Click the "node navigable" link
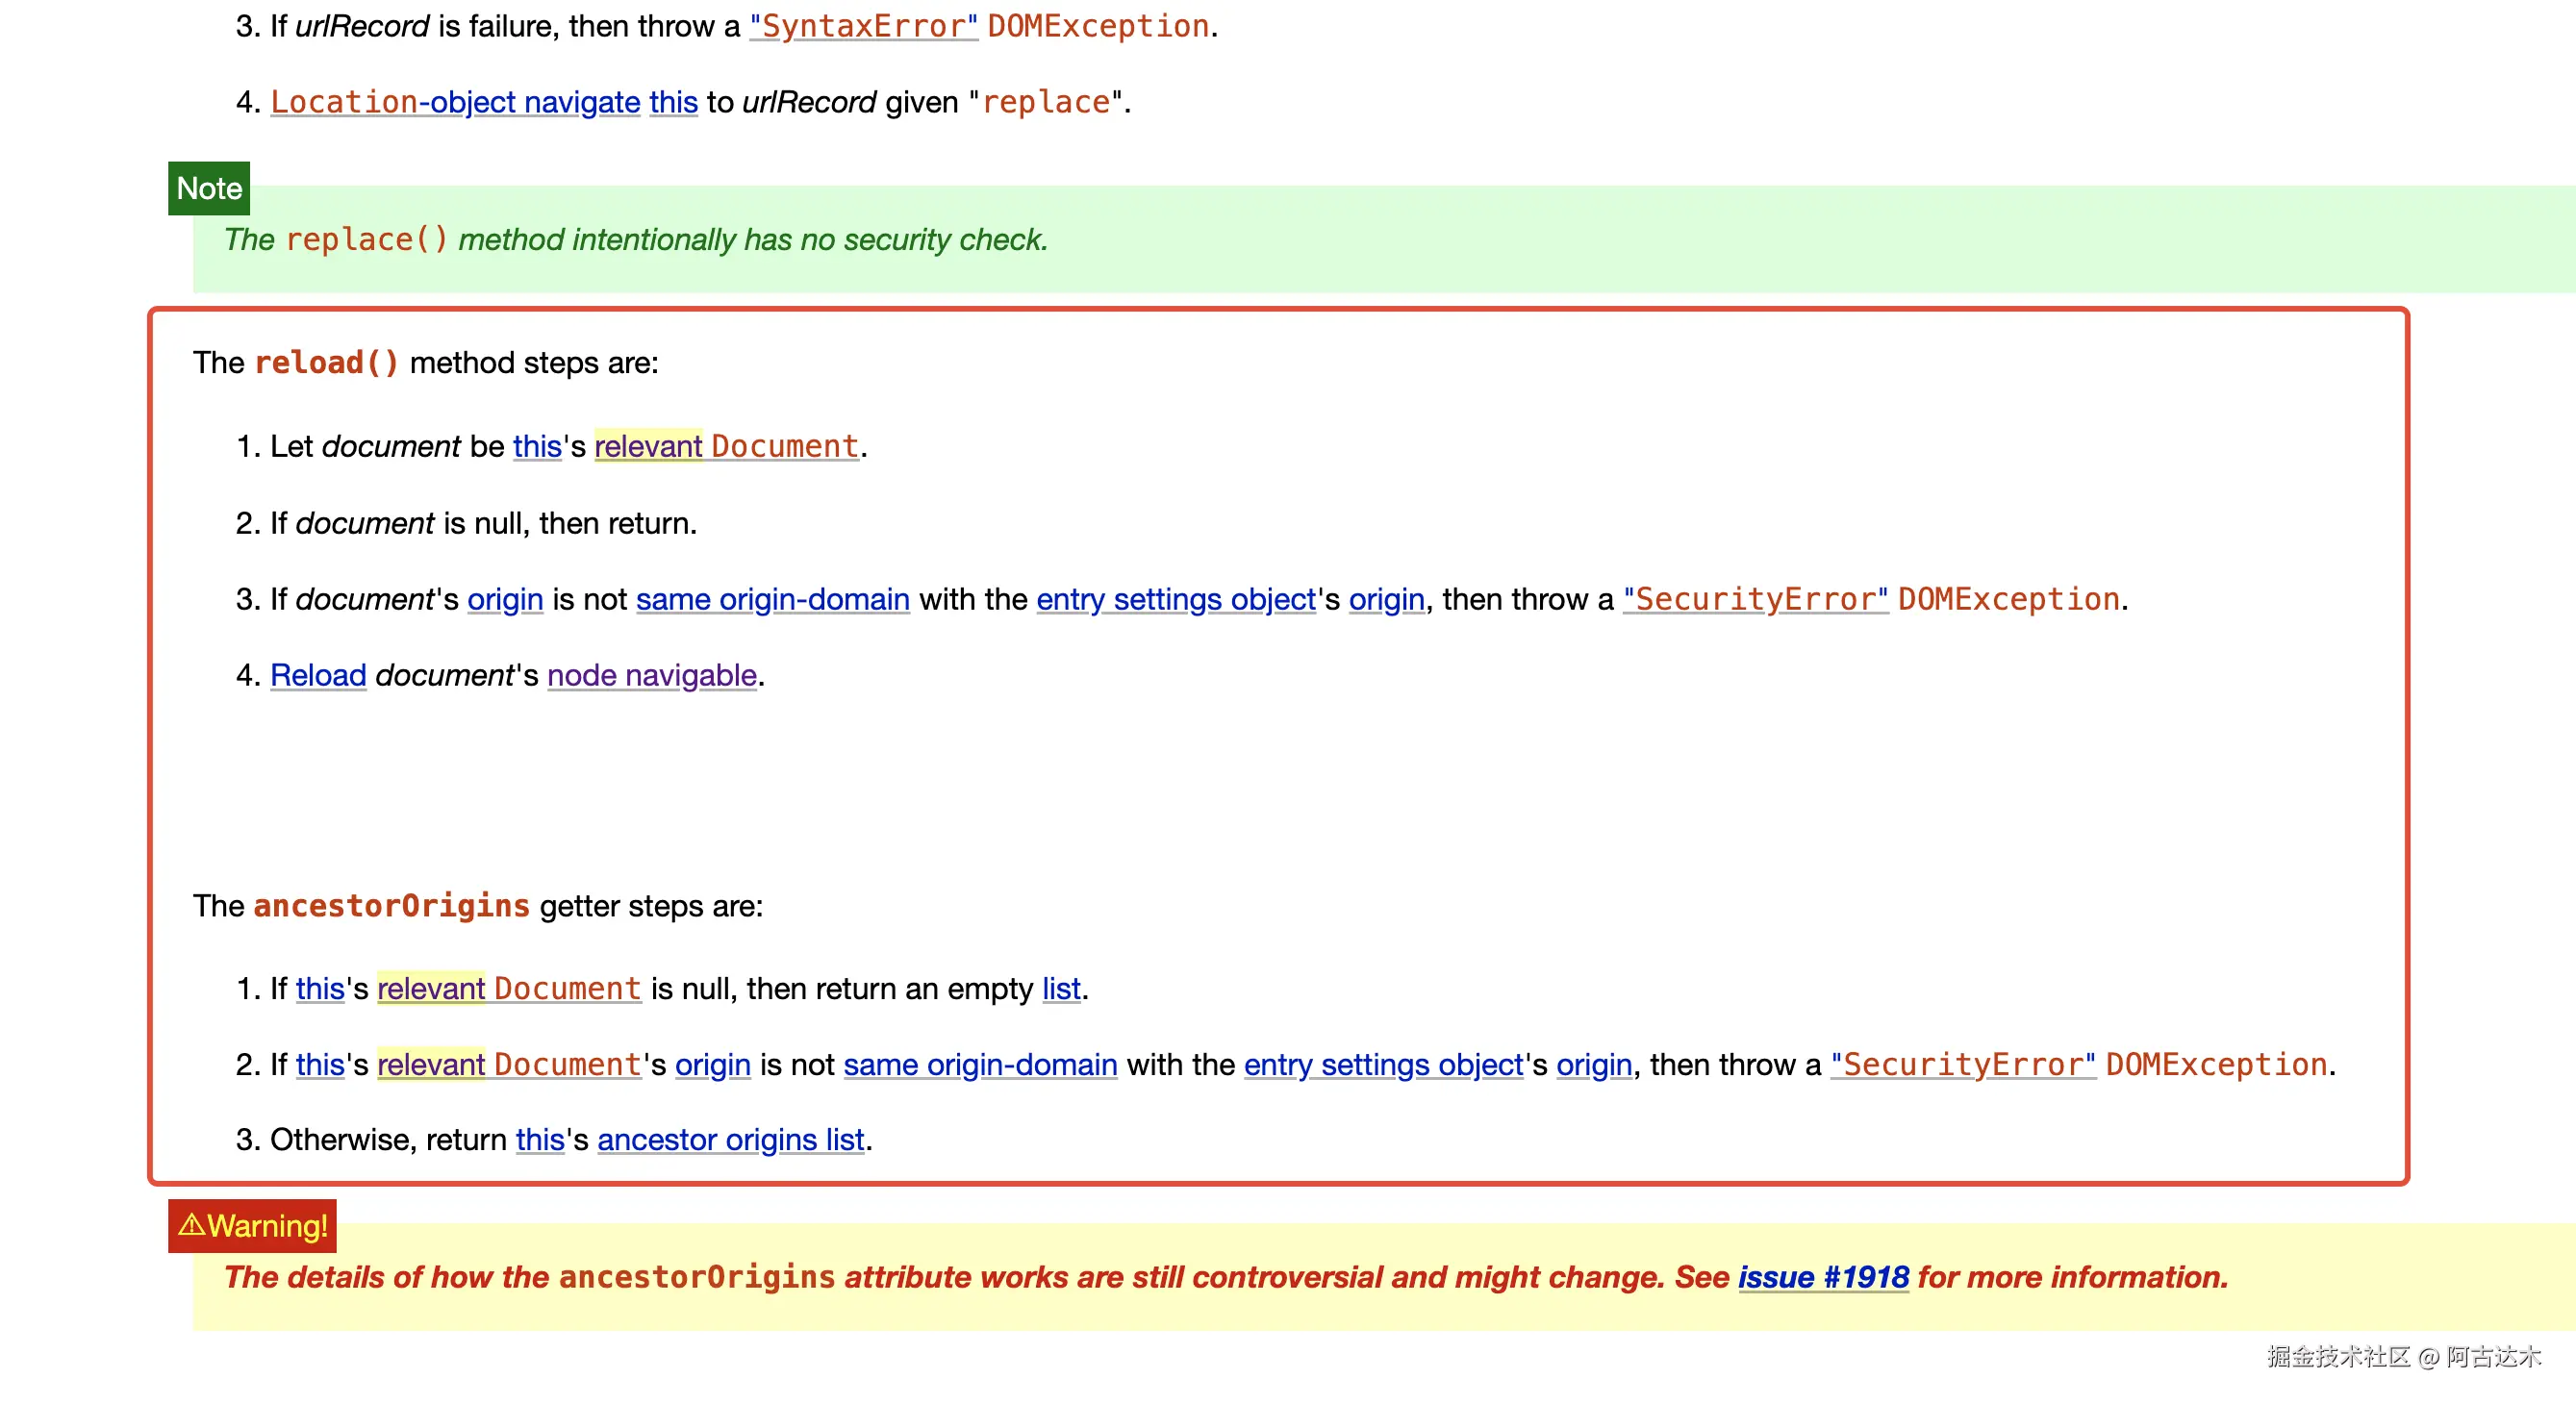The width and height of the screenshot is (2576, 1404). 651,675
